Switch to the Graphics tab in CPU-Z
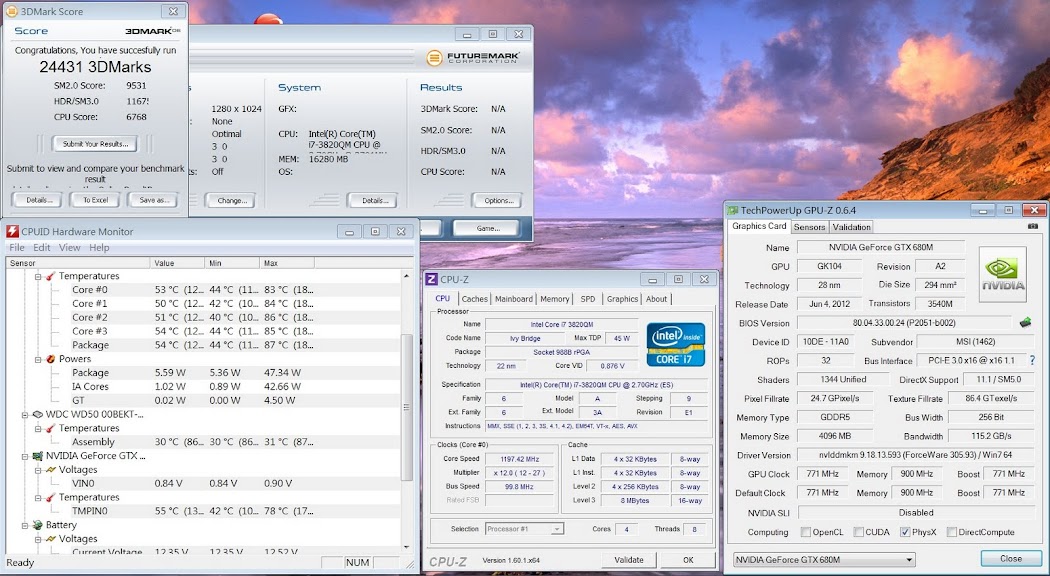 [623, 299]
